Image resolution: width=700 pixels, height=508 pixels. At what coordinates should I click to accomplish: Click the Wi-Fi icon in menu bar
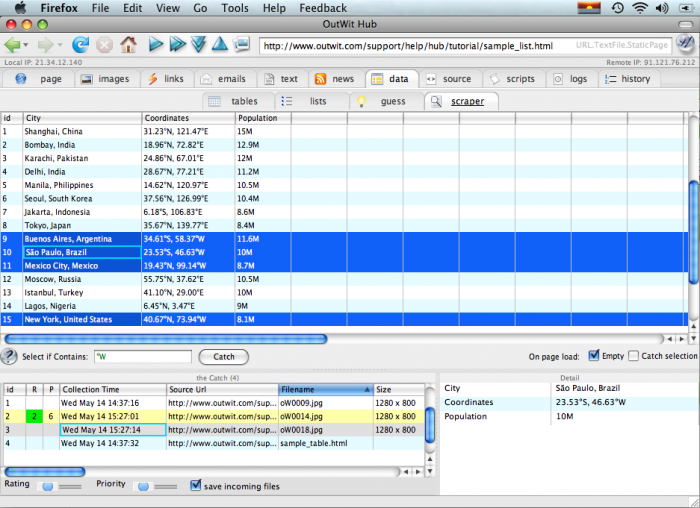[x=640, y=8]
